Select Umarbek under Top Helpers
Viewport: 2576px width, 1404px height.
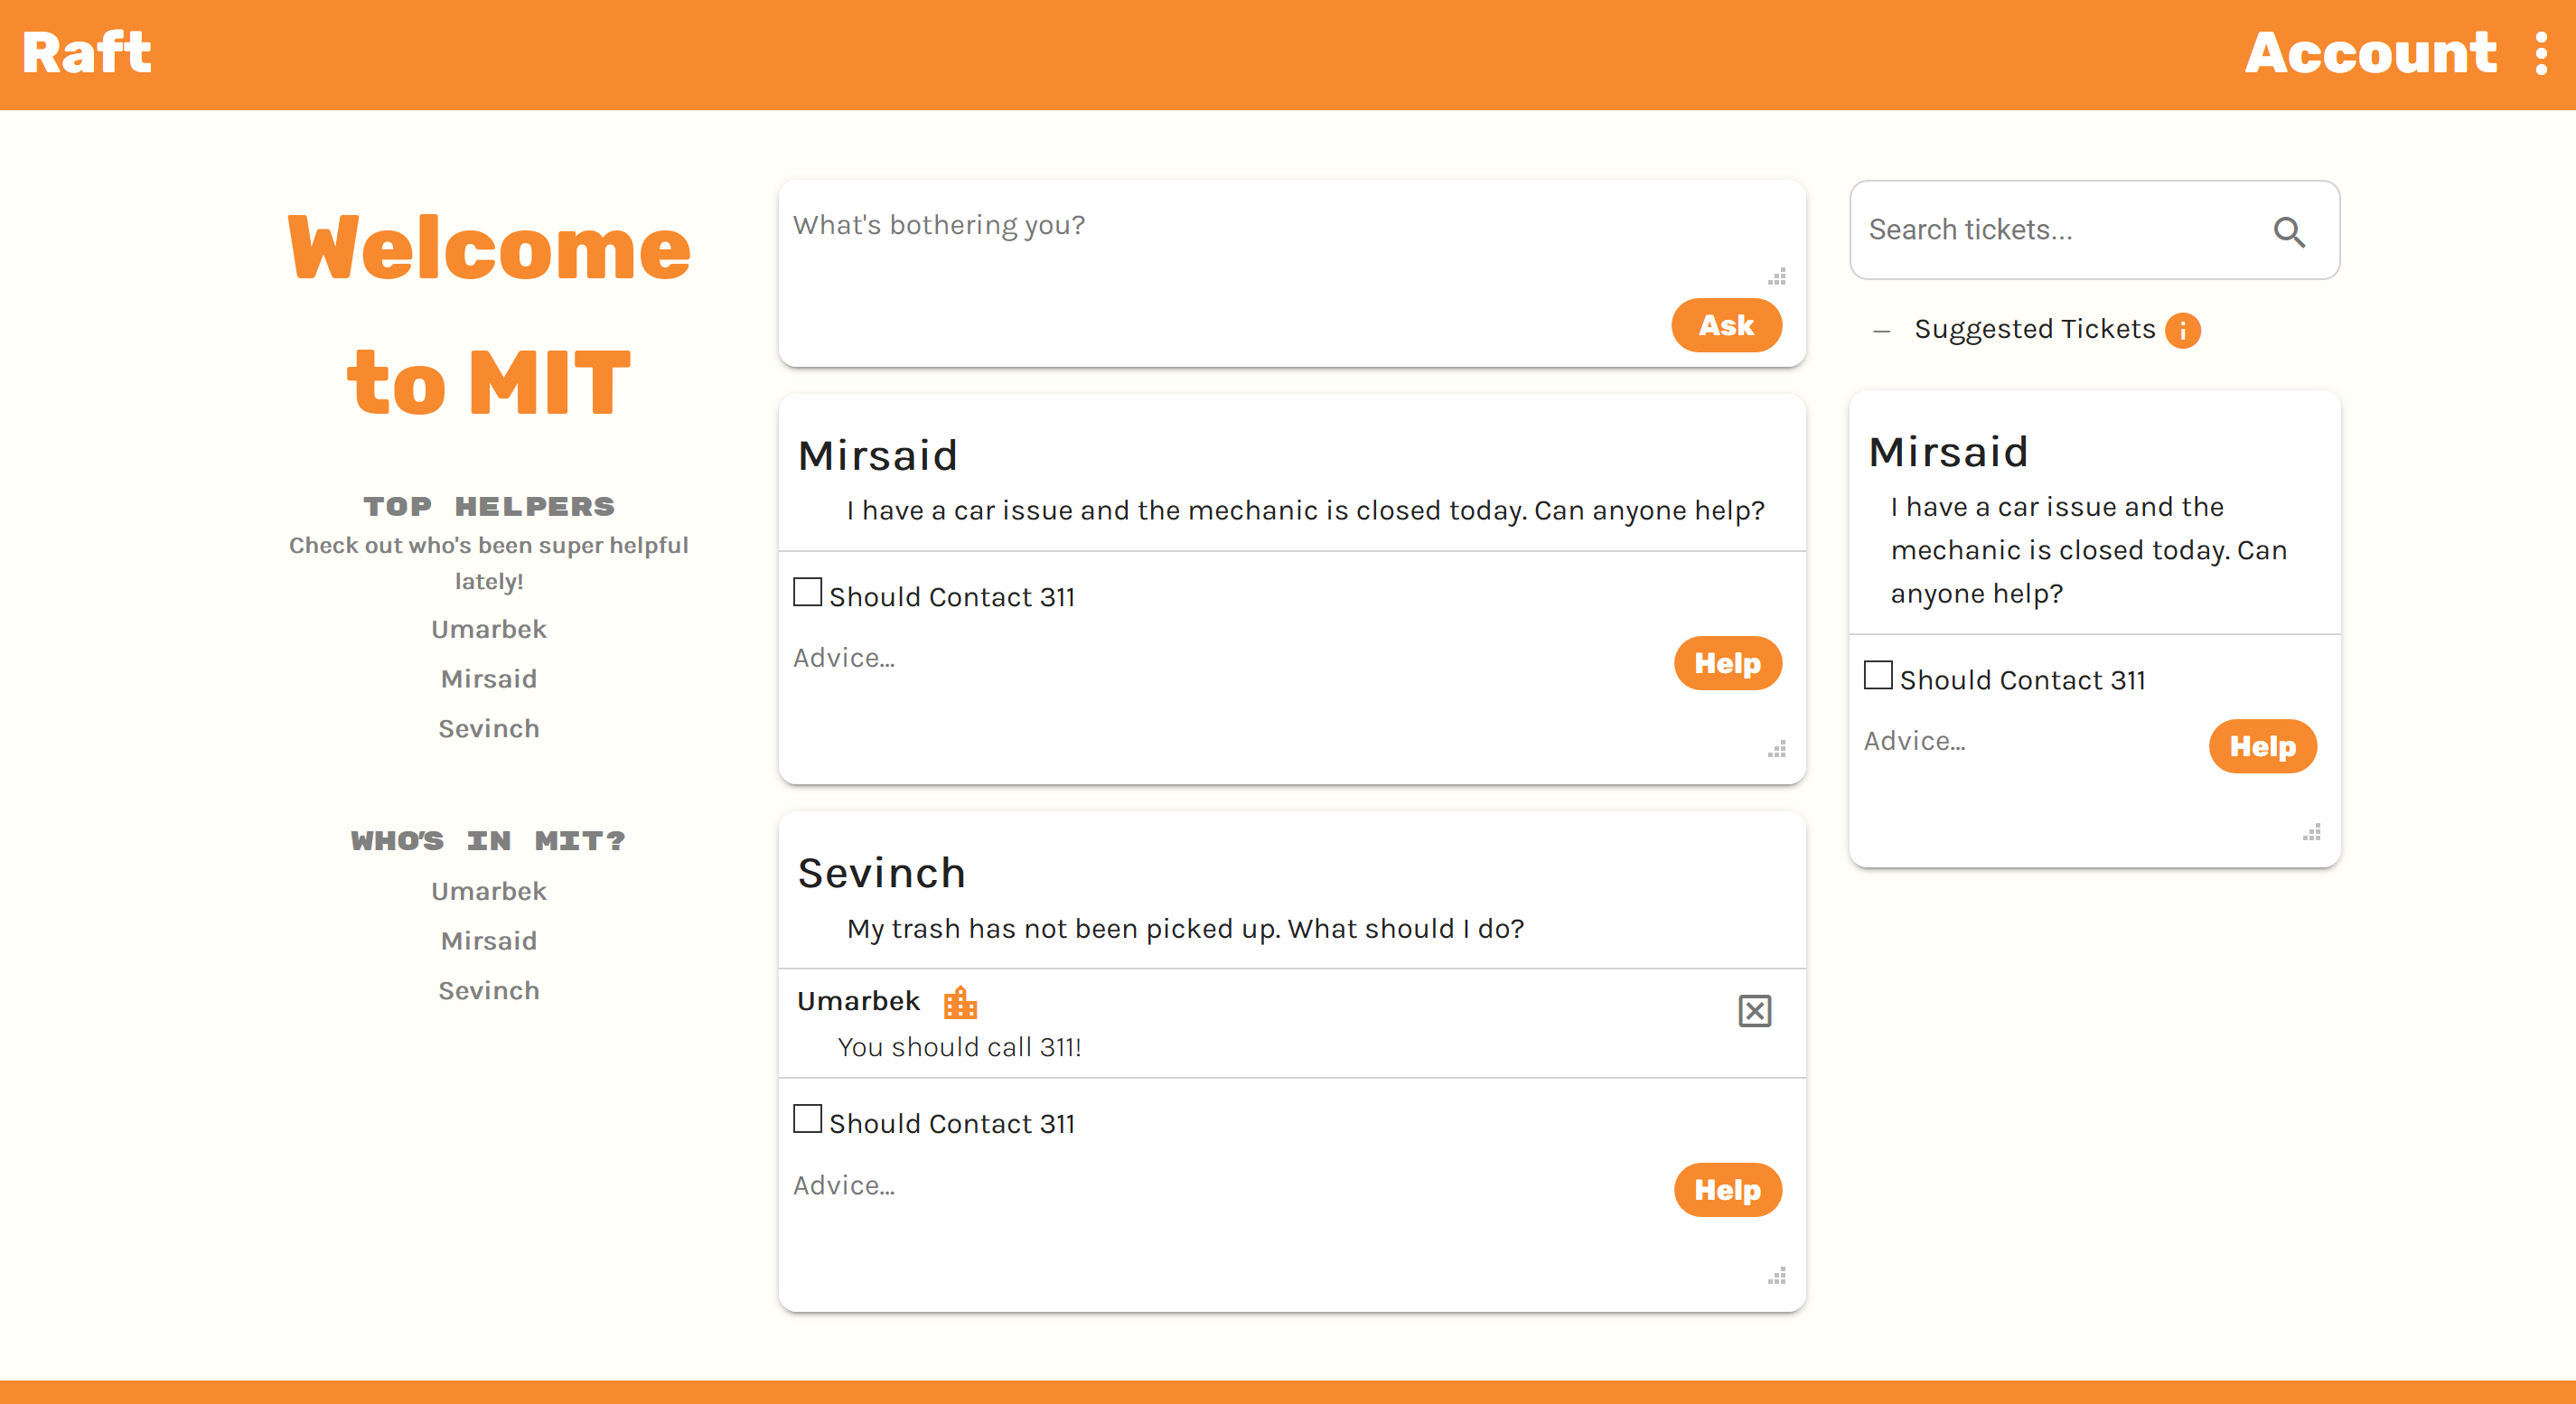pos(489,629)
